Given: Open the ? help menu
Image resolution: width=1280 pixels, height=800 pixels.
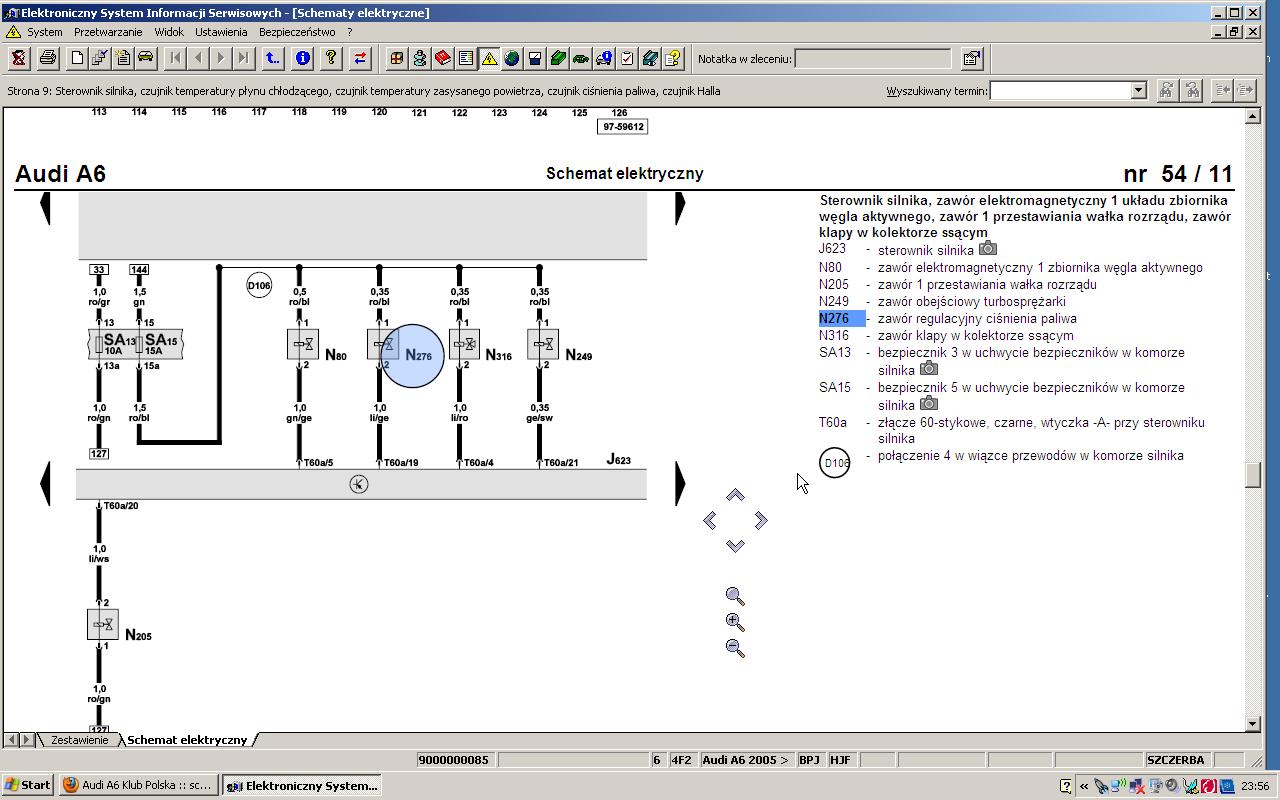Looking at the screenshot, I should point(350,32).
